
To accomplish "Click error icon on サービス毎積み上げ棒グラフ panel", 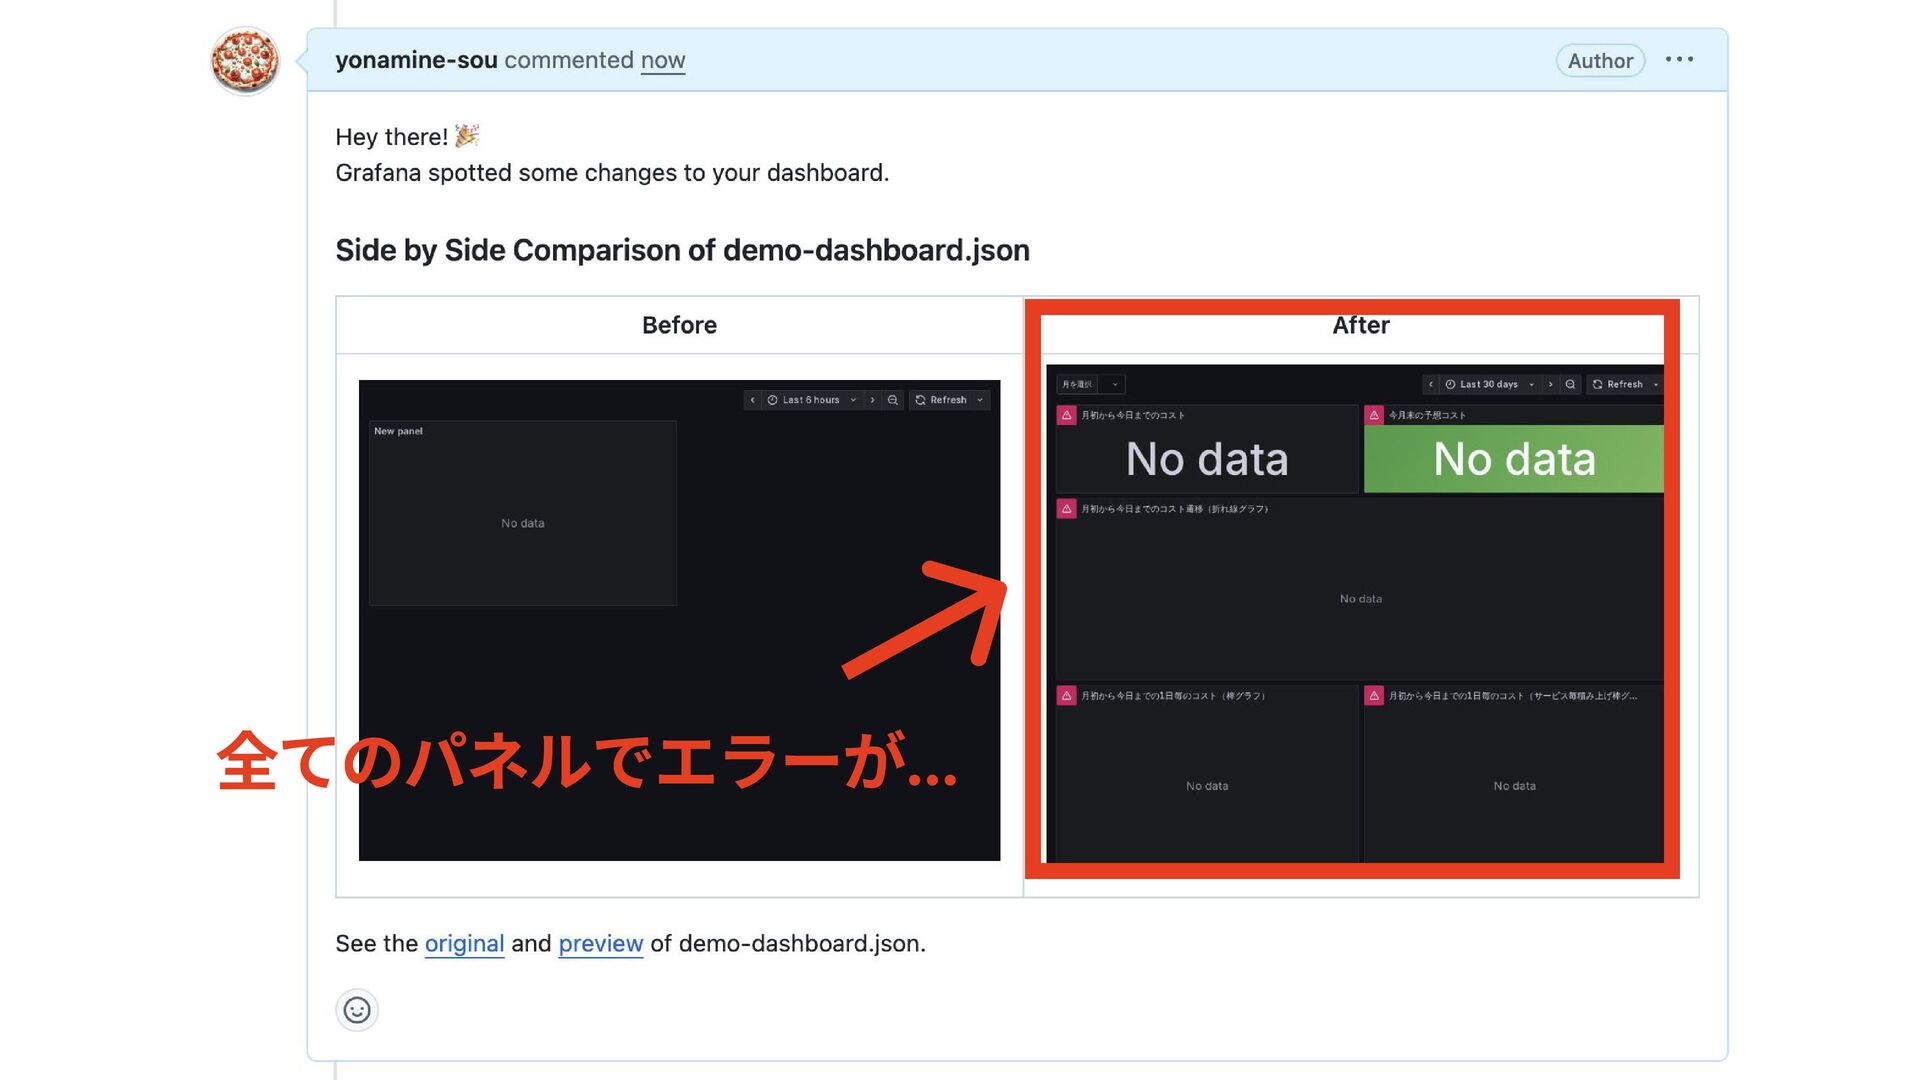I will point(1374,696).
